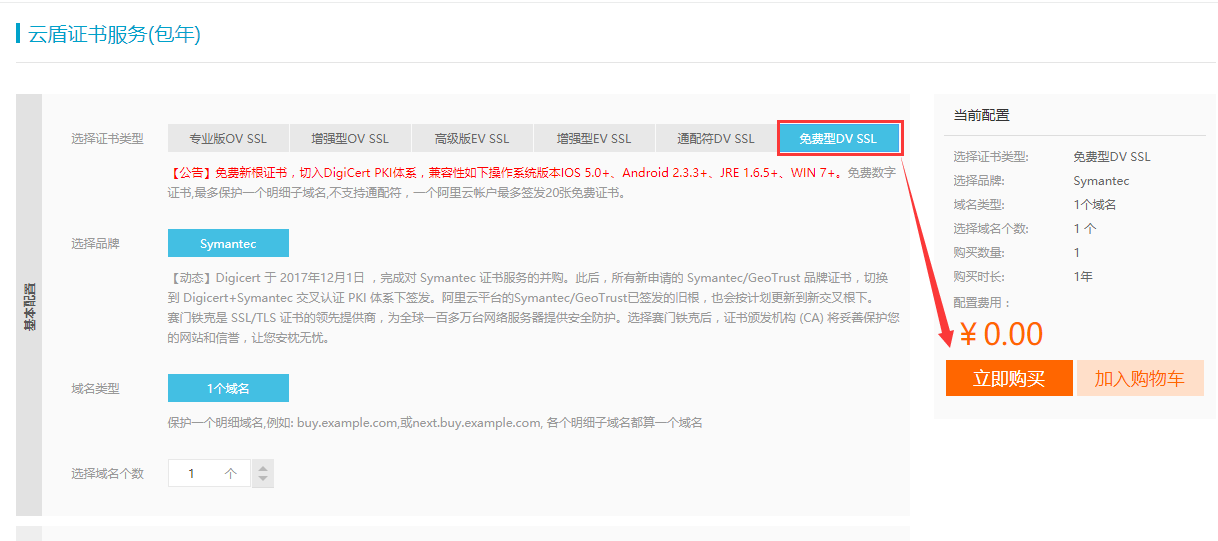Choose 增强型OV SSL certificate type
Screen dimensions: 1218x541
tap(350, 139)
